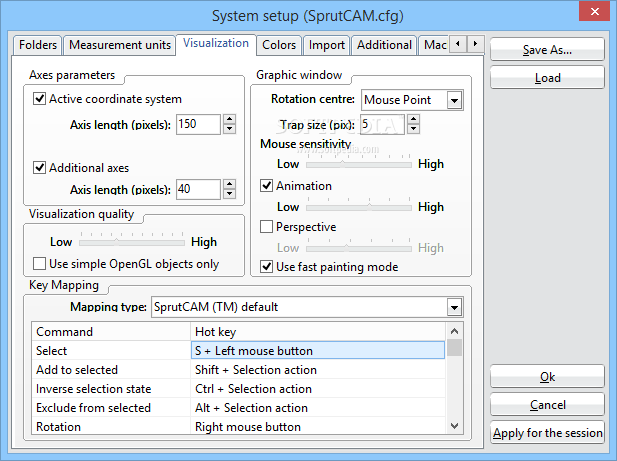Click key mapping list scroll up arrow

[454, 331]
